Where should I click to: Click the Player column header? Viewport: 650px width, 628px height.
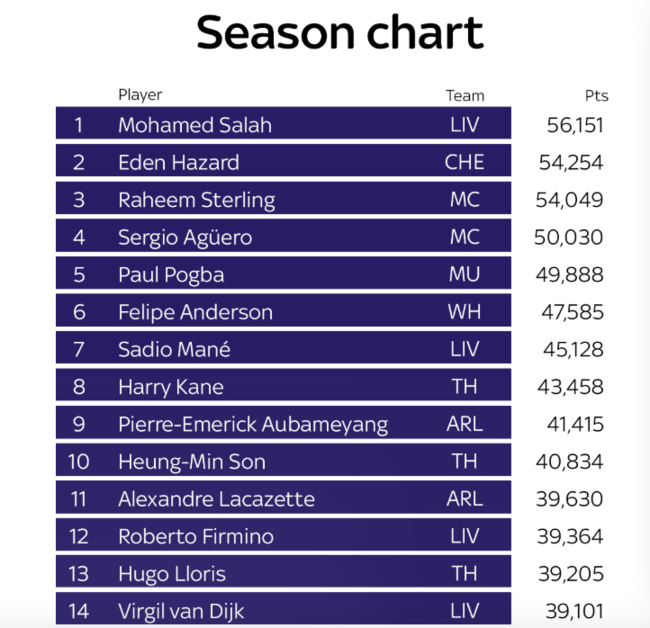click(140, 95)
